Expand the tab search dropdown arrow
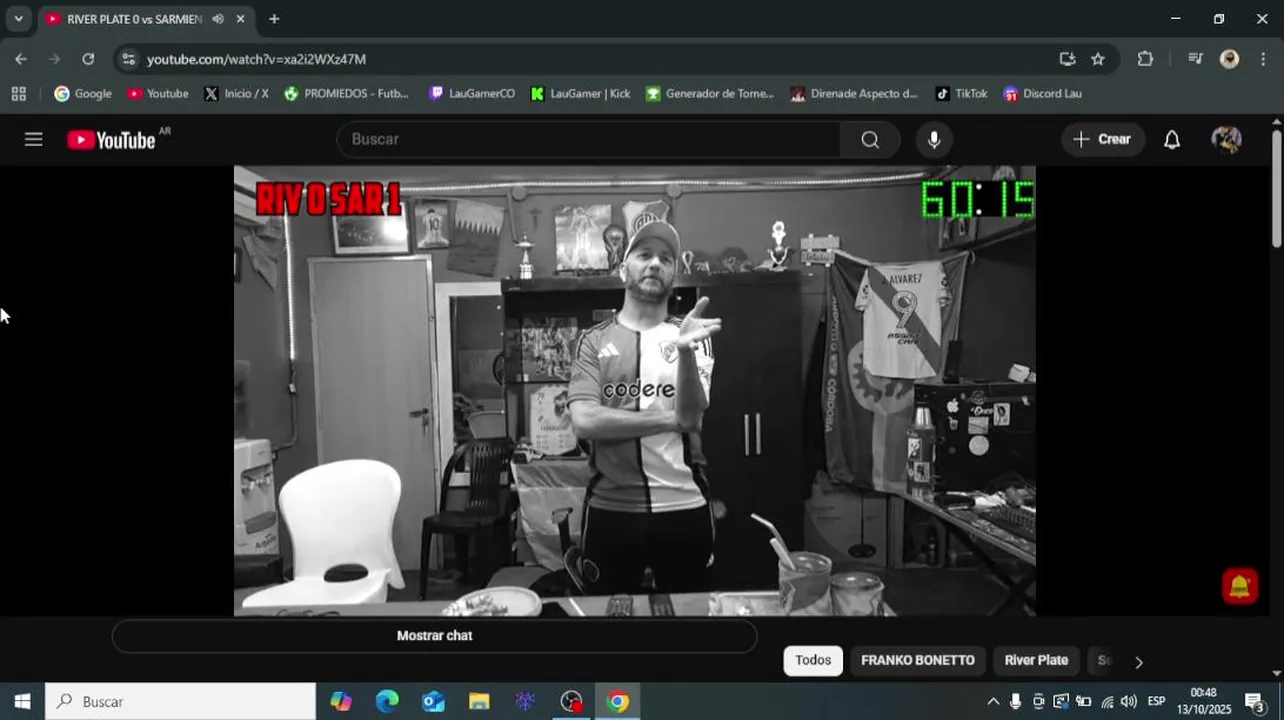Image resolution: width=1284 pixels, height=720 pixels. tap(18, 19)
